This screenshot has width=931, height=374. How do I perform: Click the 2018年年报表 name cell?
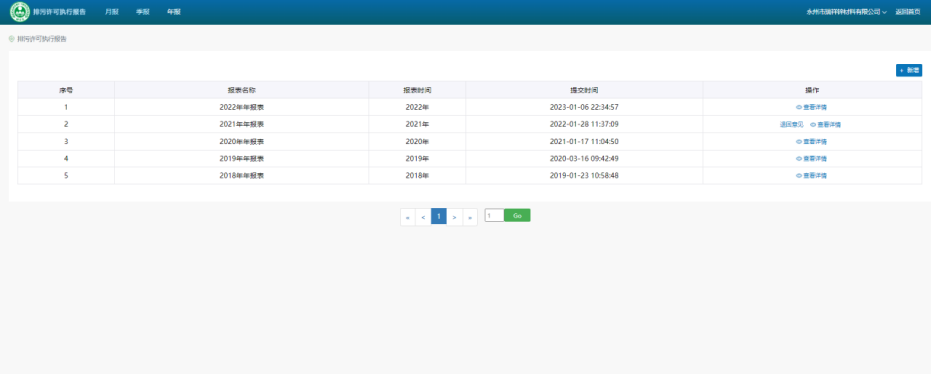point(242,176)
